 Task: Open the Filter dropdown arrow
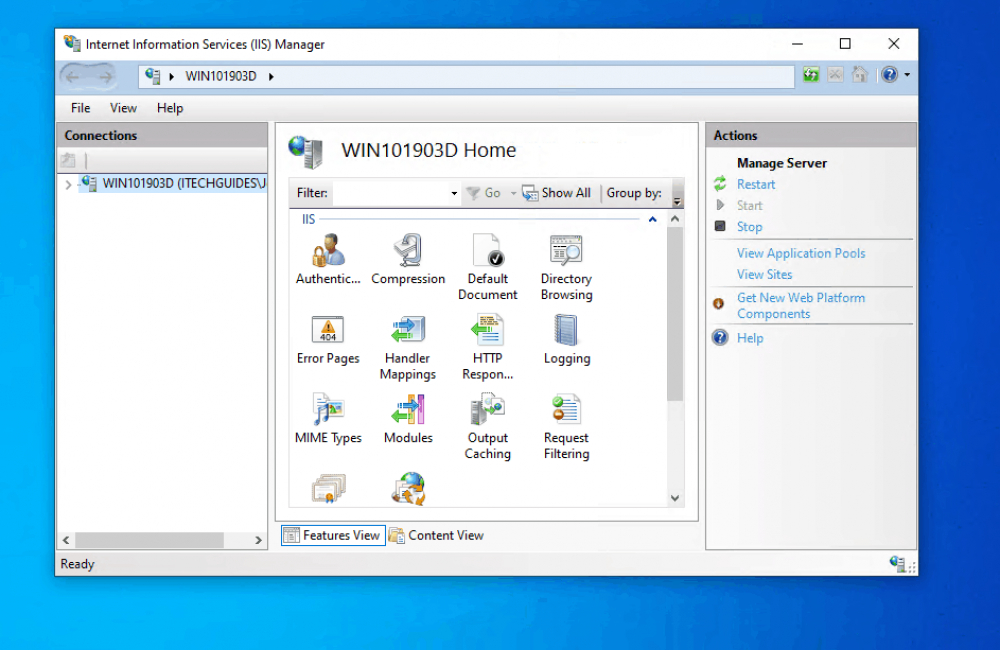point(453,193)
